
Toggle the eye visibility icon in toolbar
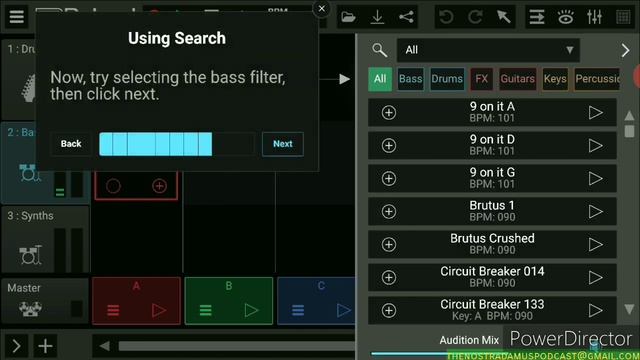[566, 17]
